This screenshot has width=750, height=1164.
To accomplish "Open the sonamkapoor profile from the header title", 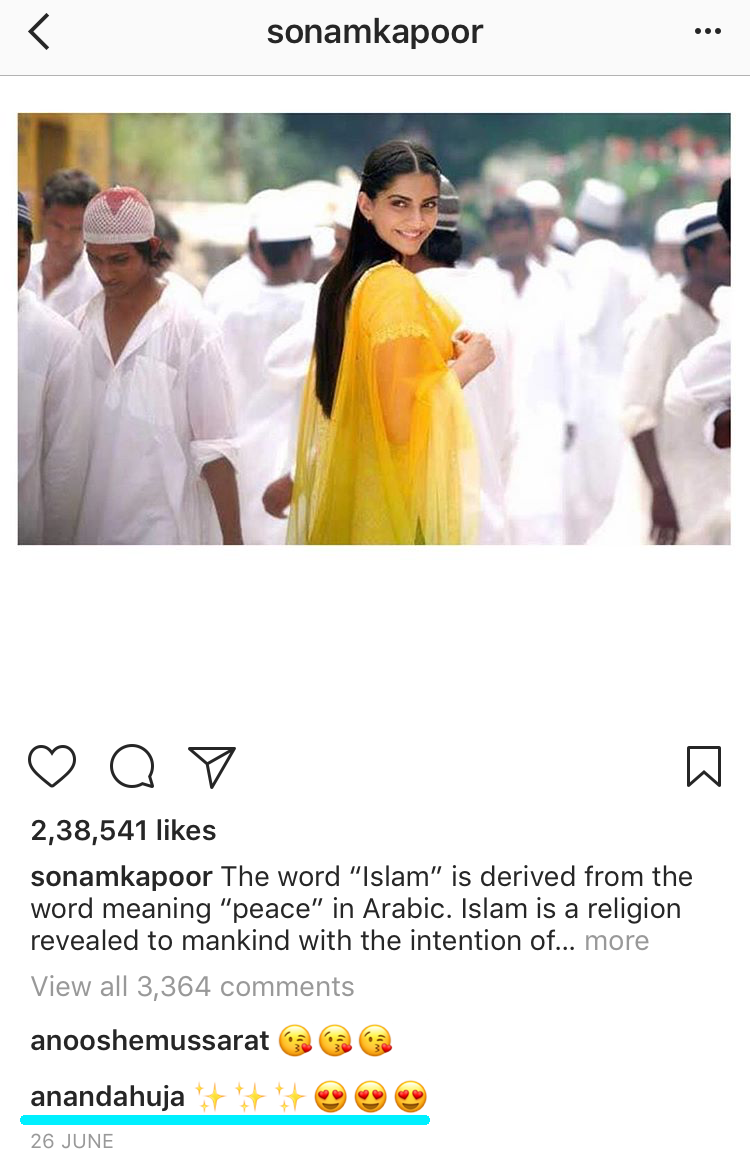I will pyautogui.click(x=375, y=32).
